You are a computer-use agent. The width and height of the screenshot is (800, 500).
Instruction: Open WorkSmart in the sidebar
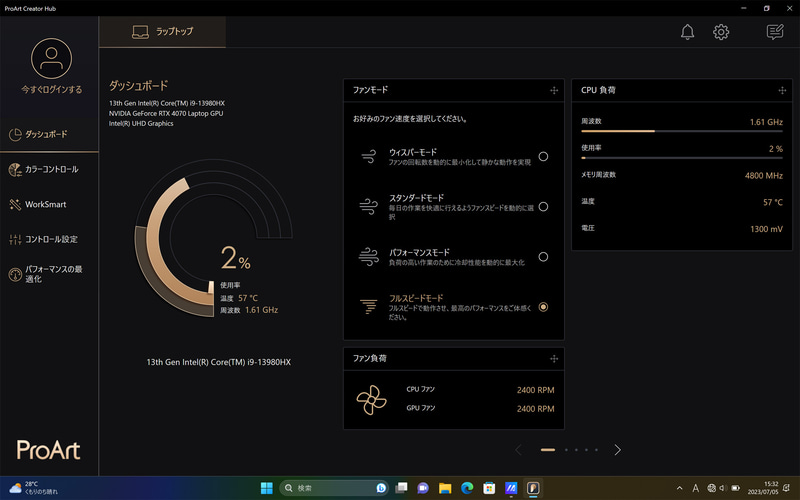[x=49, y=205]
